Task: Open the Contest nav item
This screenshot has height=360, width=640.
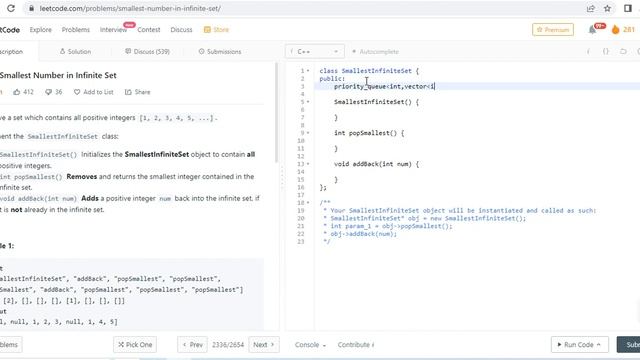Action: coord(149,30)
